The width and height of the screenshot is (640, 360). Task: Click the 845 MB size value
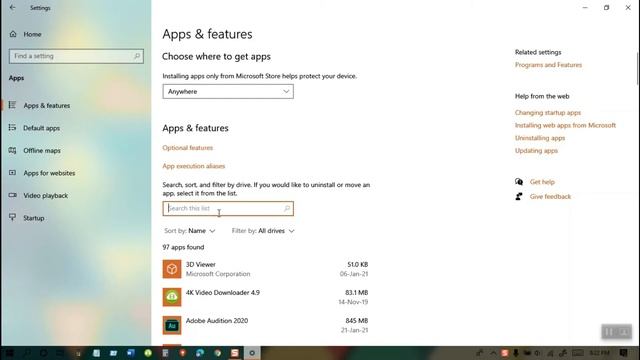tap(357, 321)
